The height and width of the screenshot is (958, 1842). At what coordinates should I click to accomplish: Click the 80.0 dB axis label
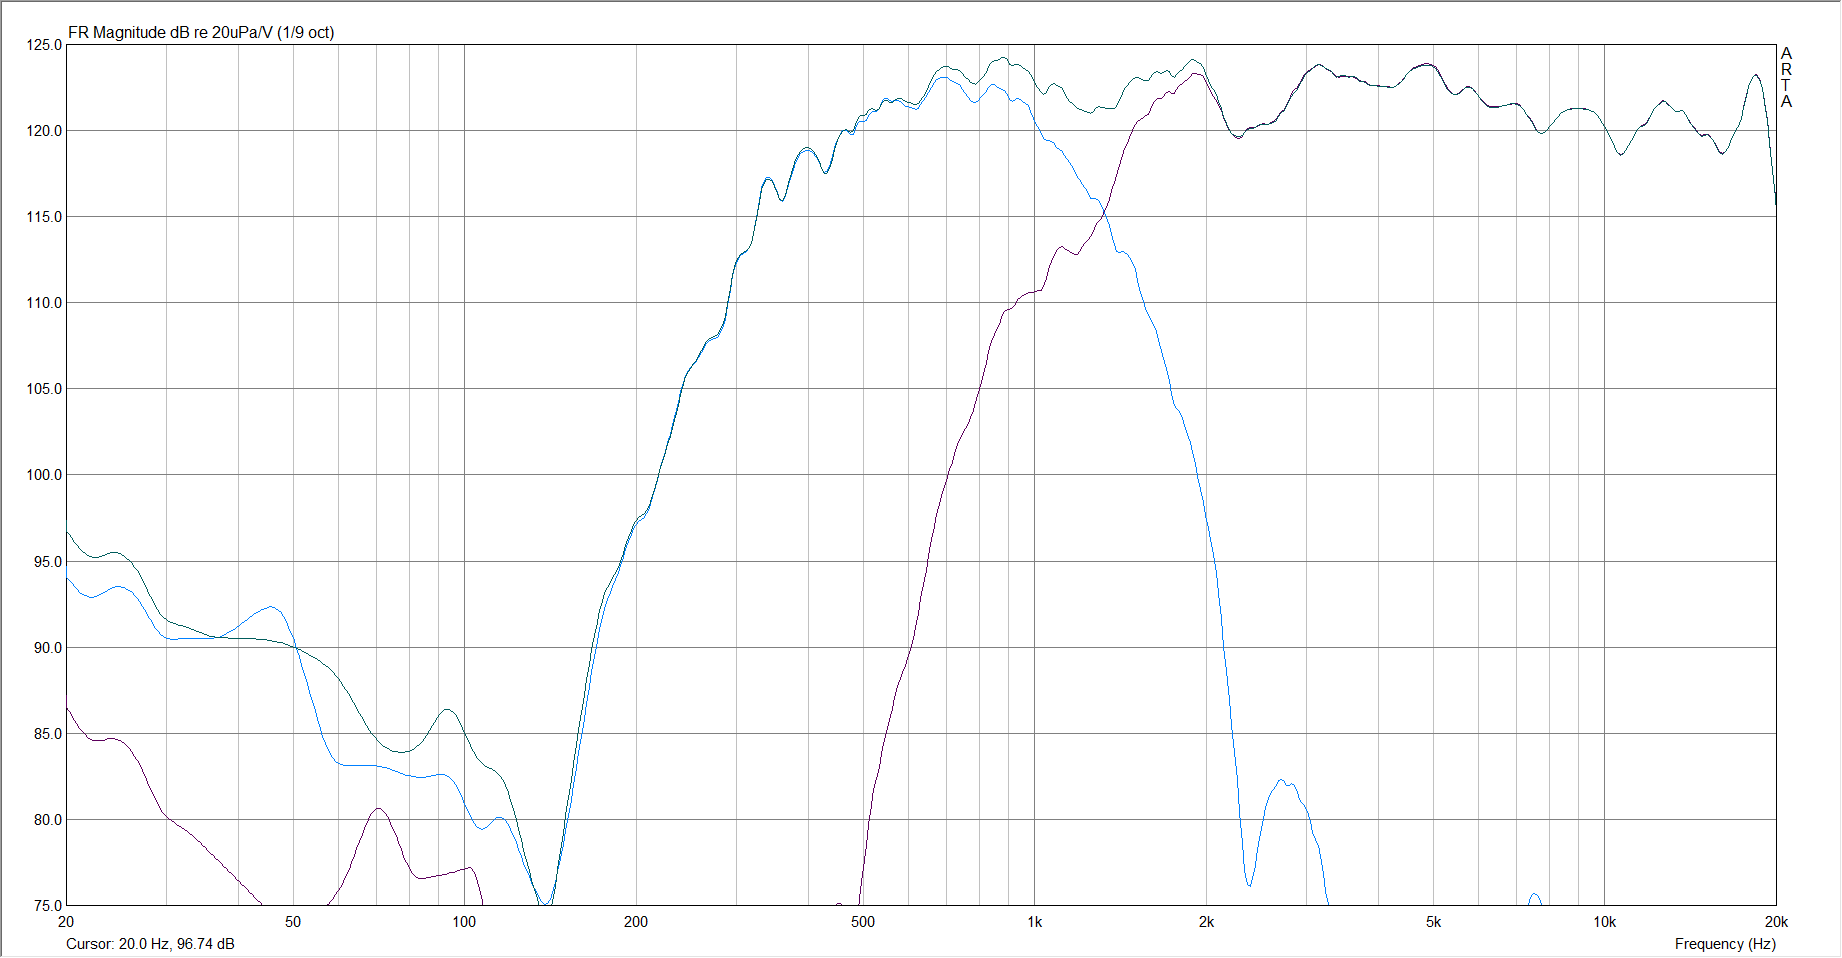click(x=47, y=820)
